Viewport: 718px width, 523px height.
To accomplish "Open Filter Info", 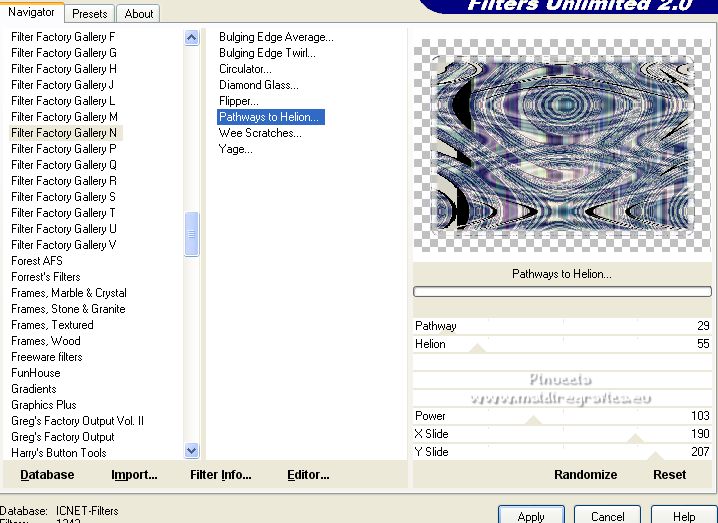I will tap(221, 475).
